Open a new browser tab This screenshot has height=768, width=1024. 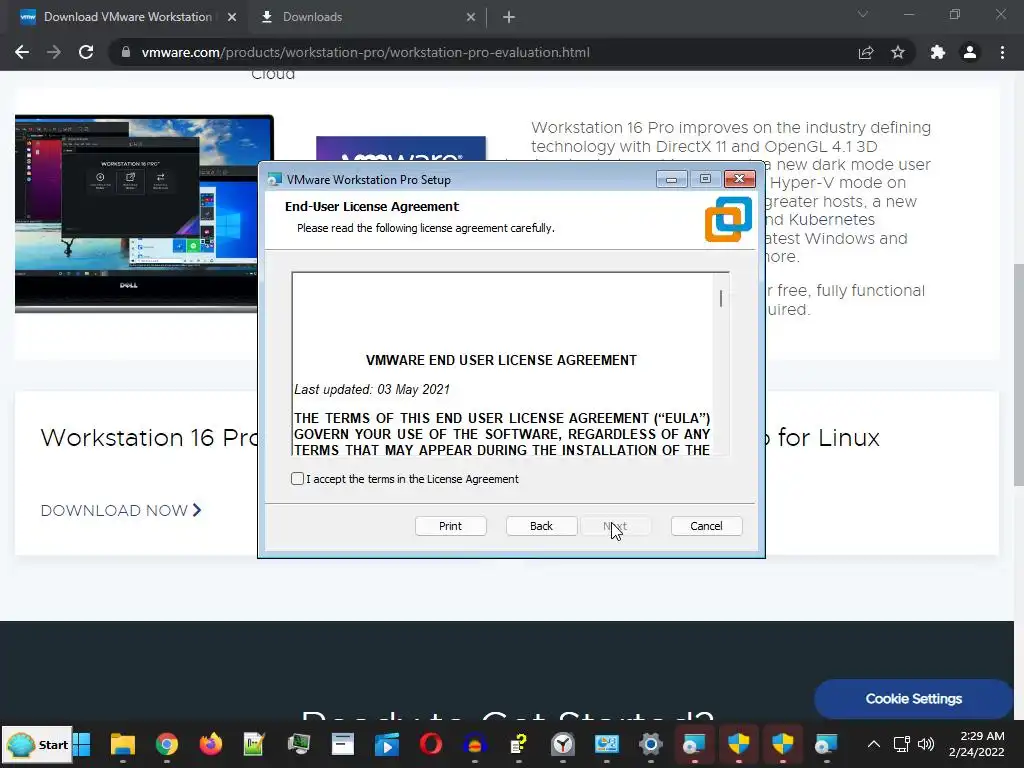[509, 18]
